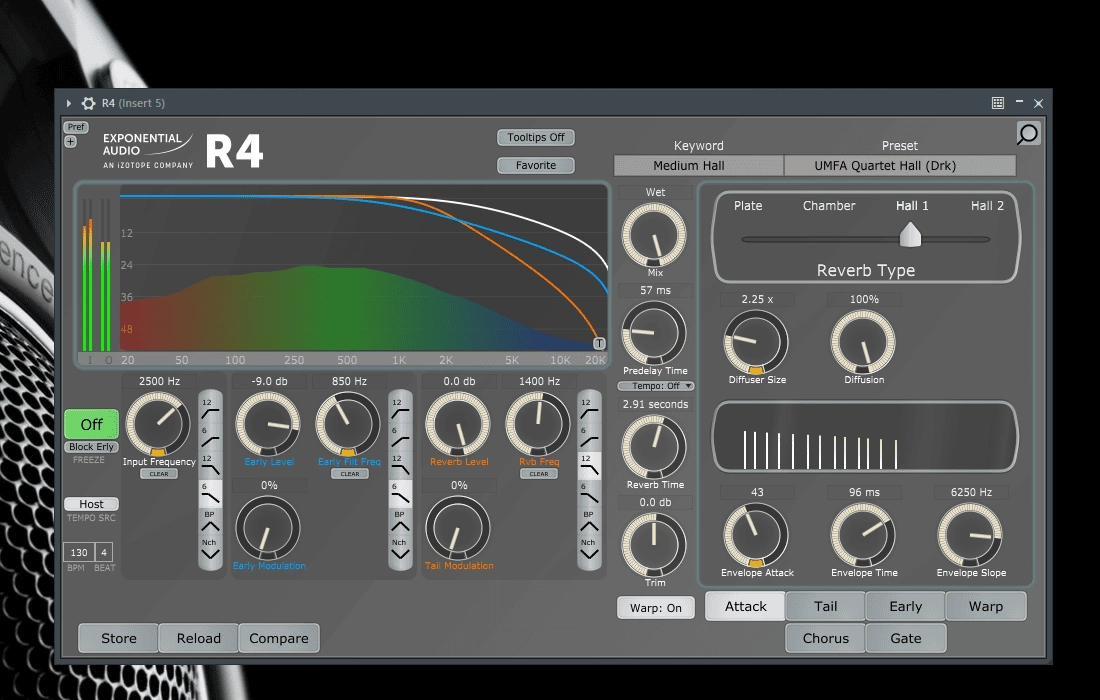This screenshot has width=1100, height=700.
Task: Switch to the Gate tab
Action: (906, 638)
